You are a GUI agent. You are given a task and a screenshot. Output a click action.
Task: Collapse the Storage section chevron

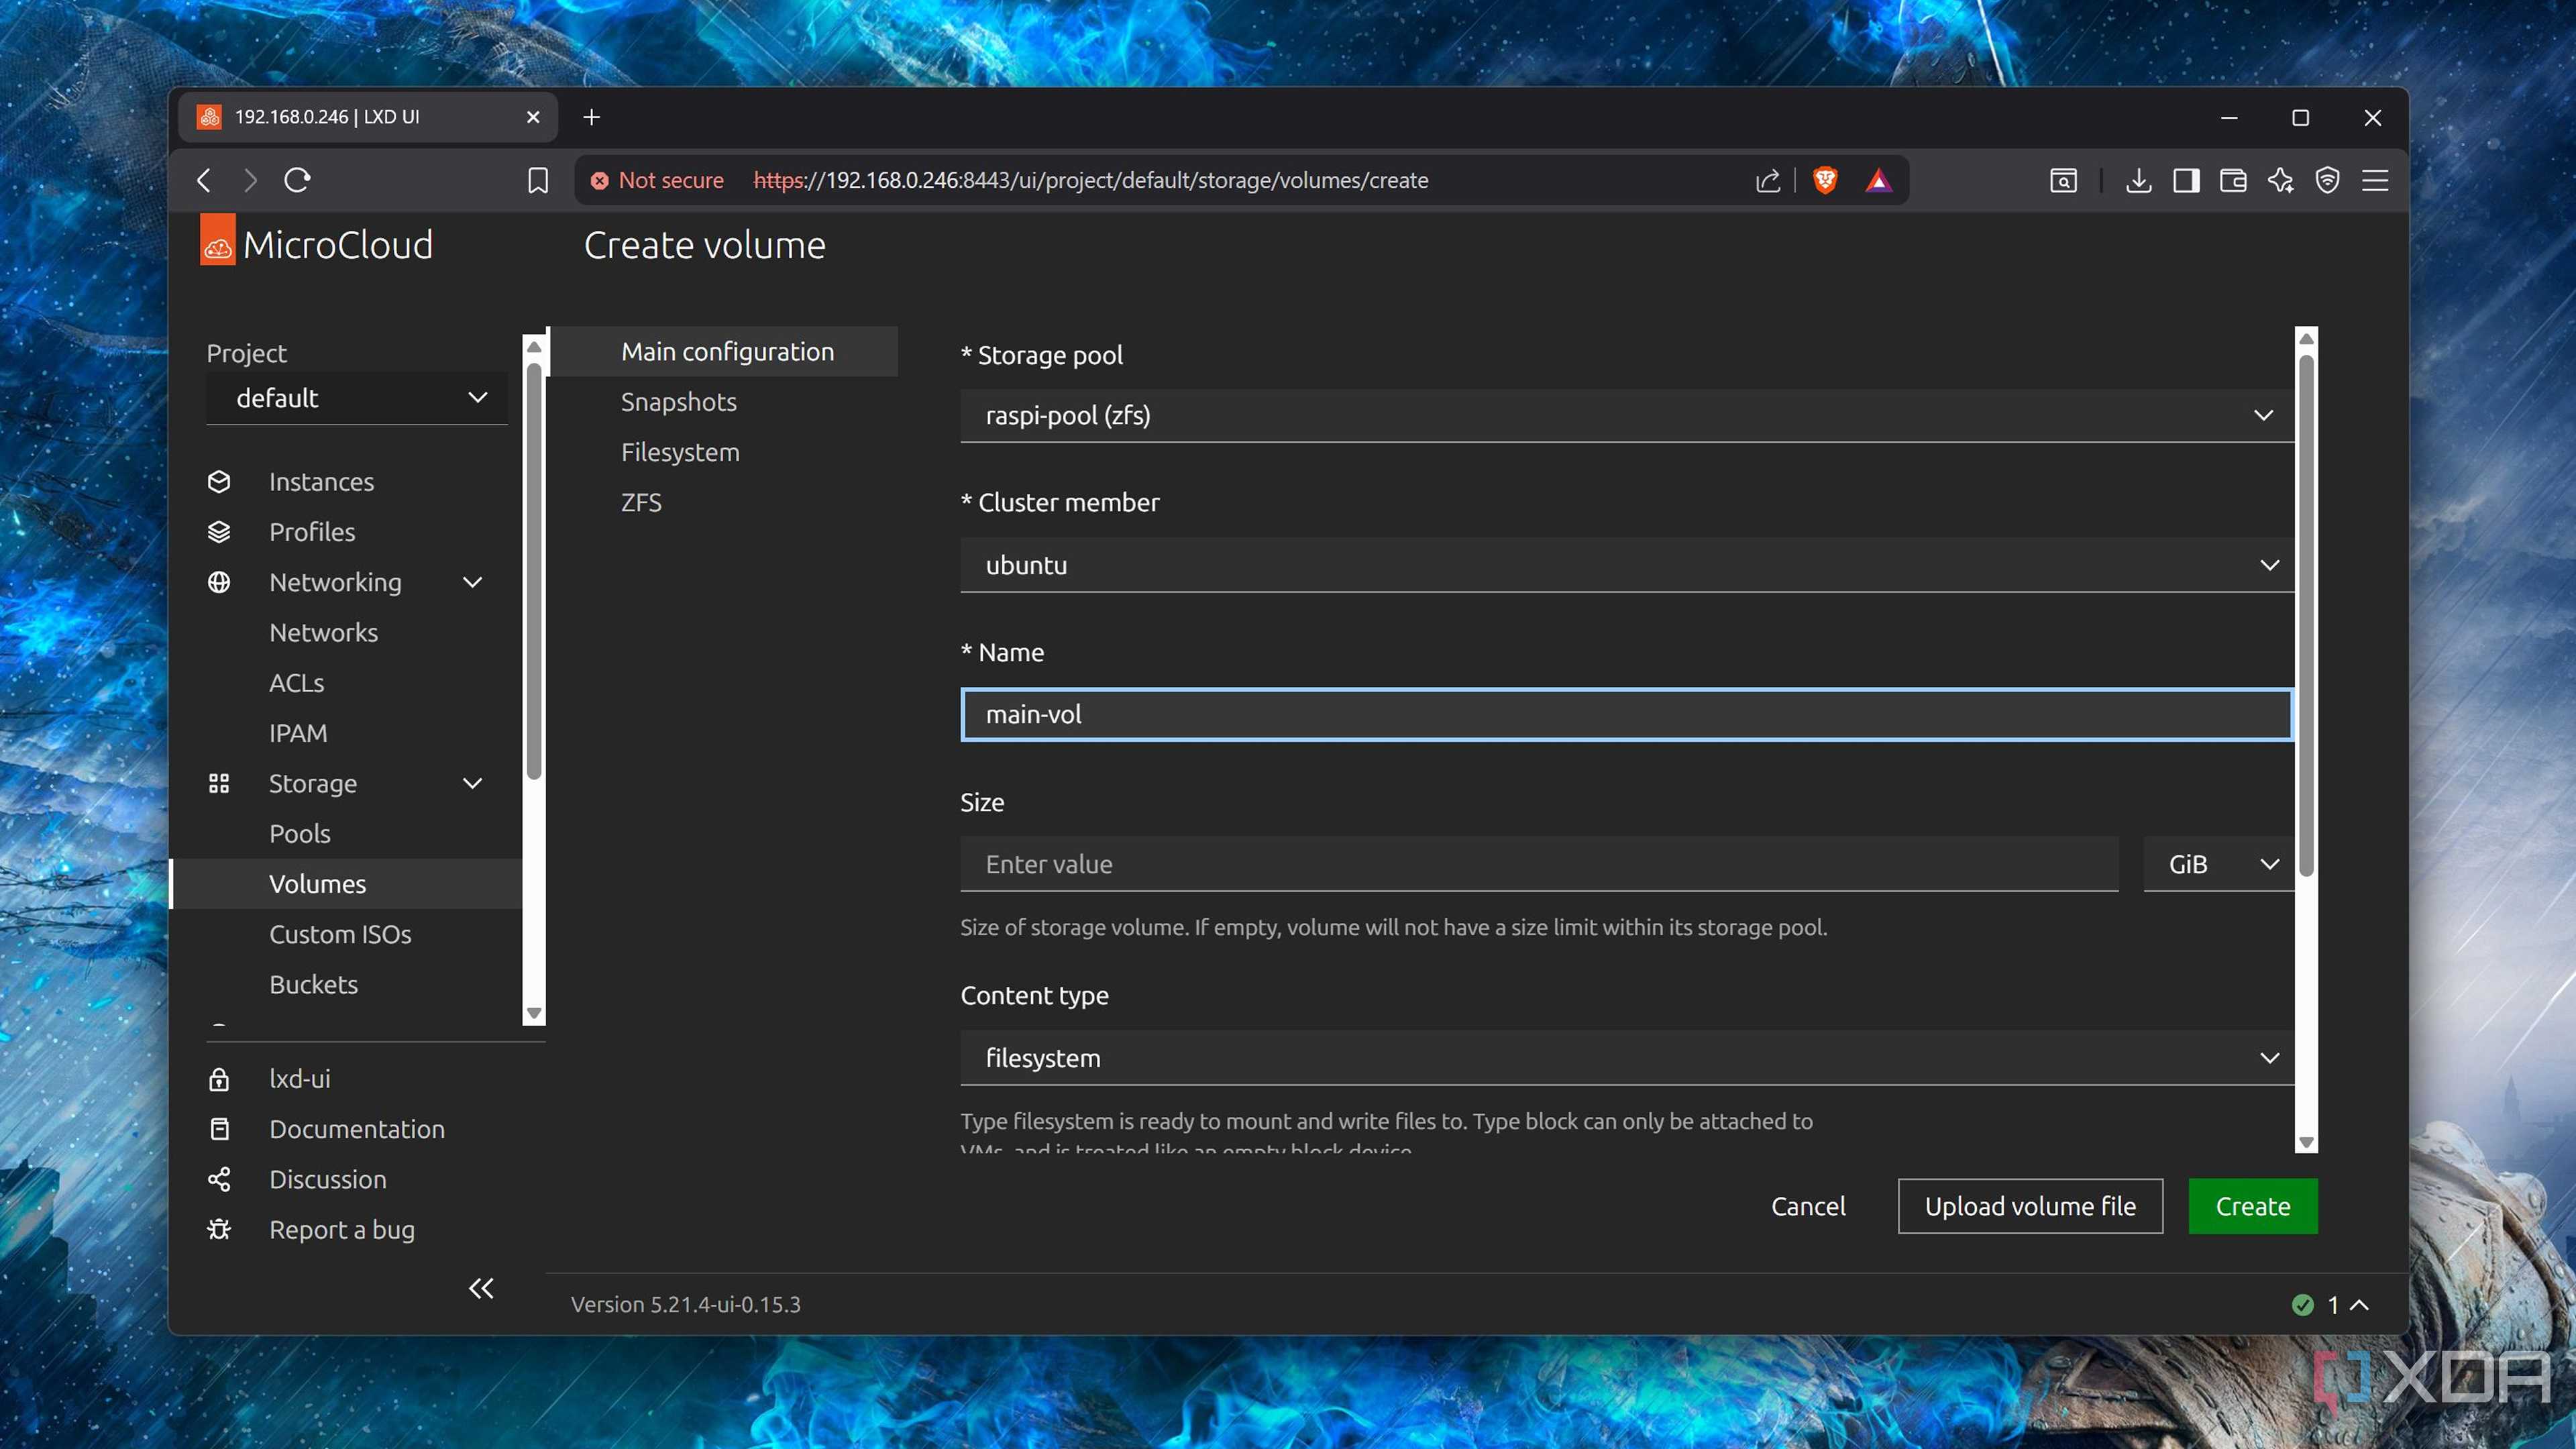[x=473, y=783]
